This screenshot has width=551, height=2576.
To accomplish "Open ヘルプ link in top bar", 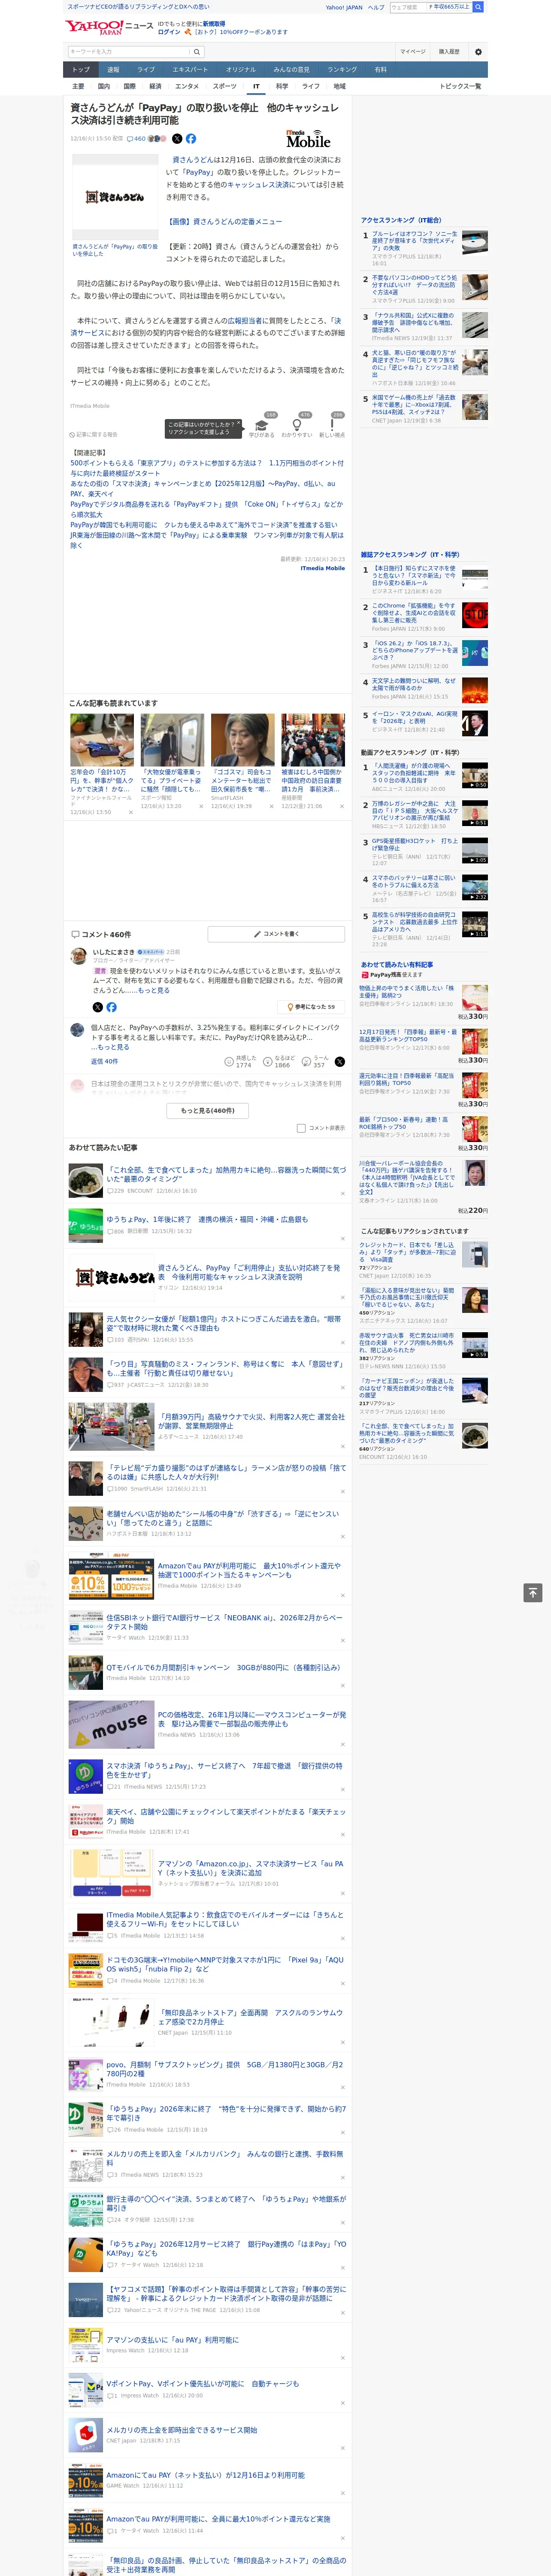I will [376, 7].
